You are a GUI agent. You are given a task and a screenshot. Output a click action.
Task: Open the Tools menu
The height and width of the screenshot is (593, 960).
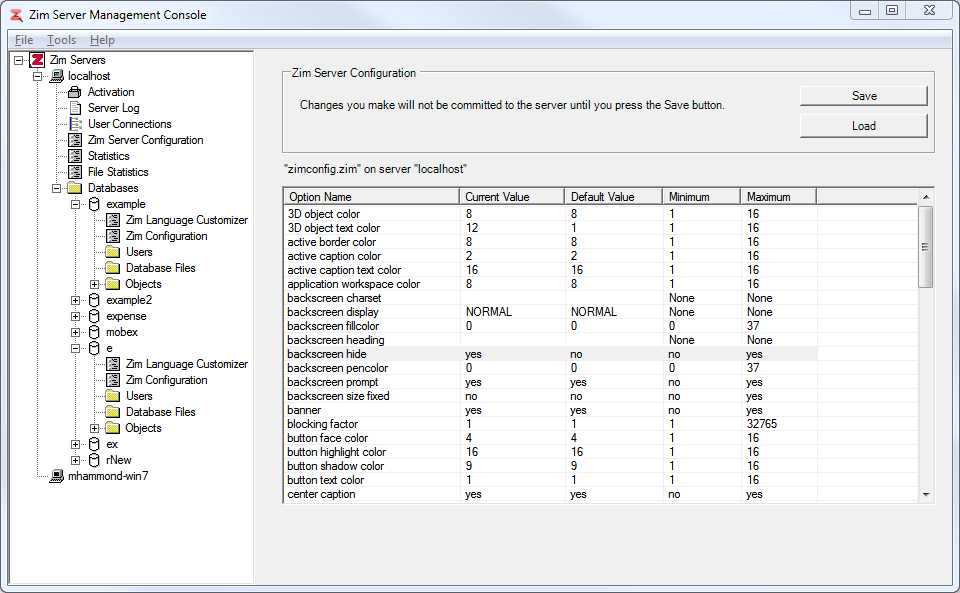tap(61, 40)
